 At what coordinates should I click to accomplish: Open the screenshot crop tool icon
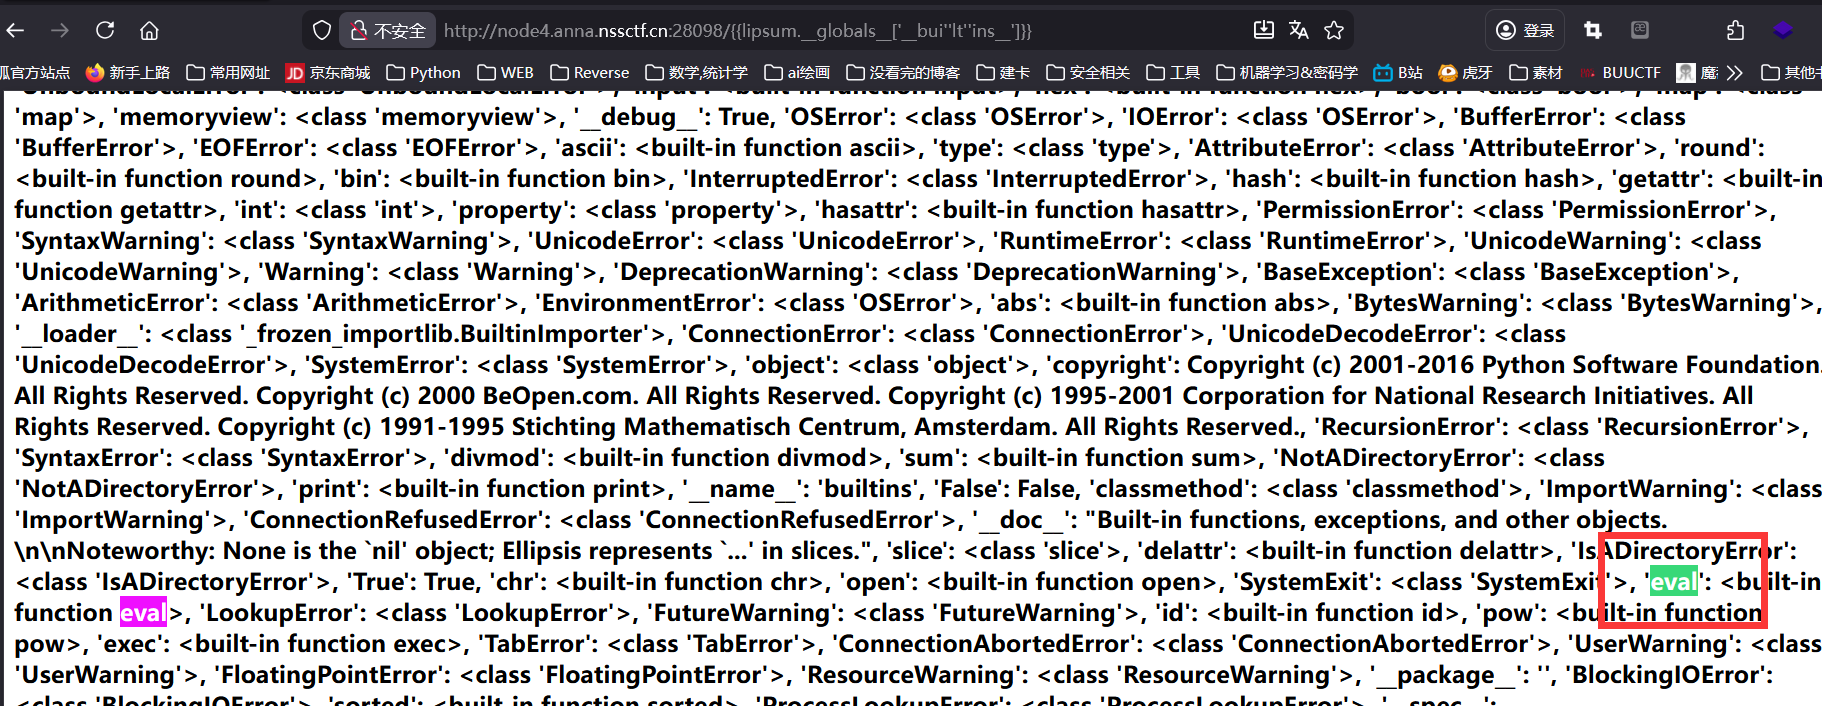[x=1593, y=31]
